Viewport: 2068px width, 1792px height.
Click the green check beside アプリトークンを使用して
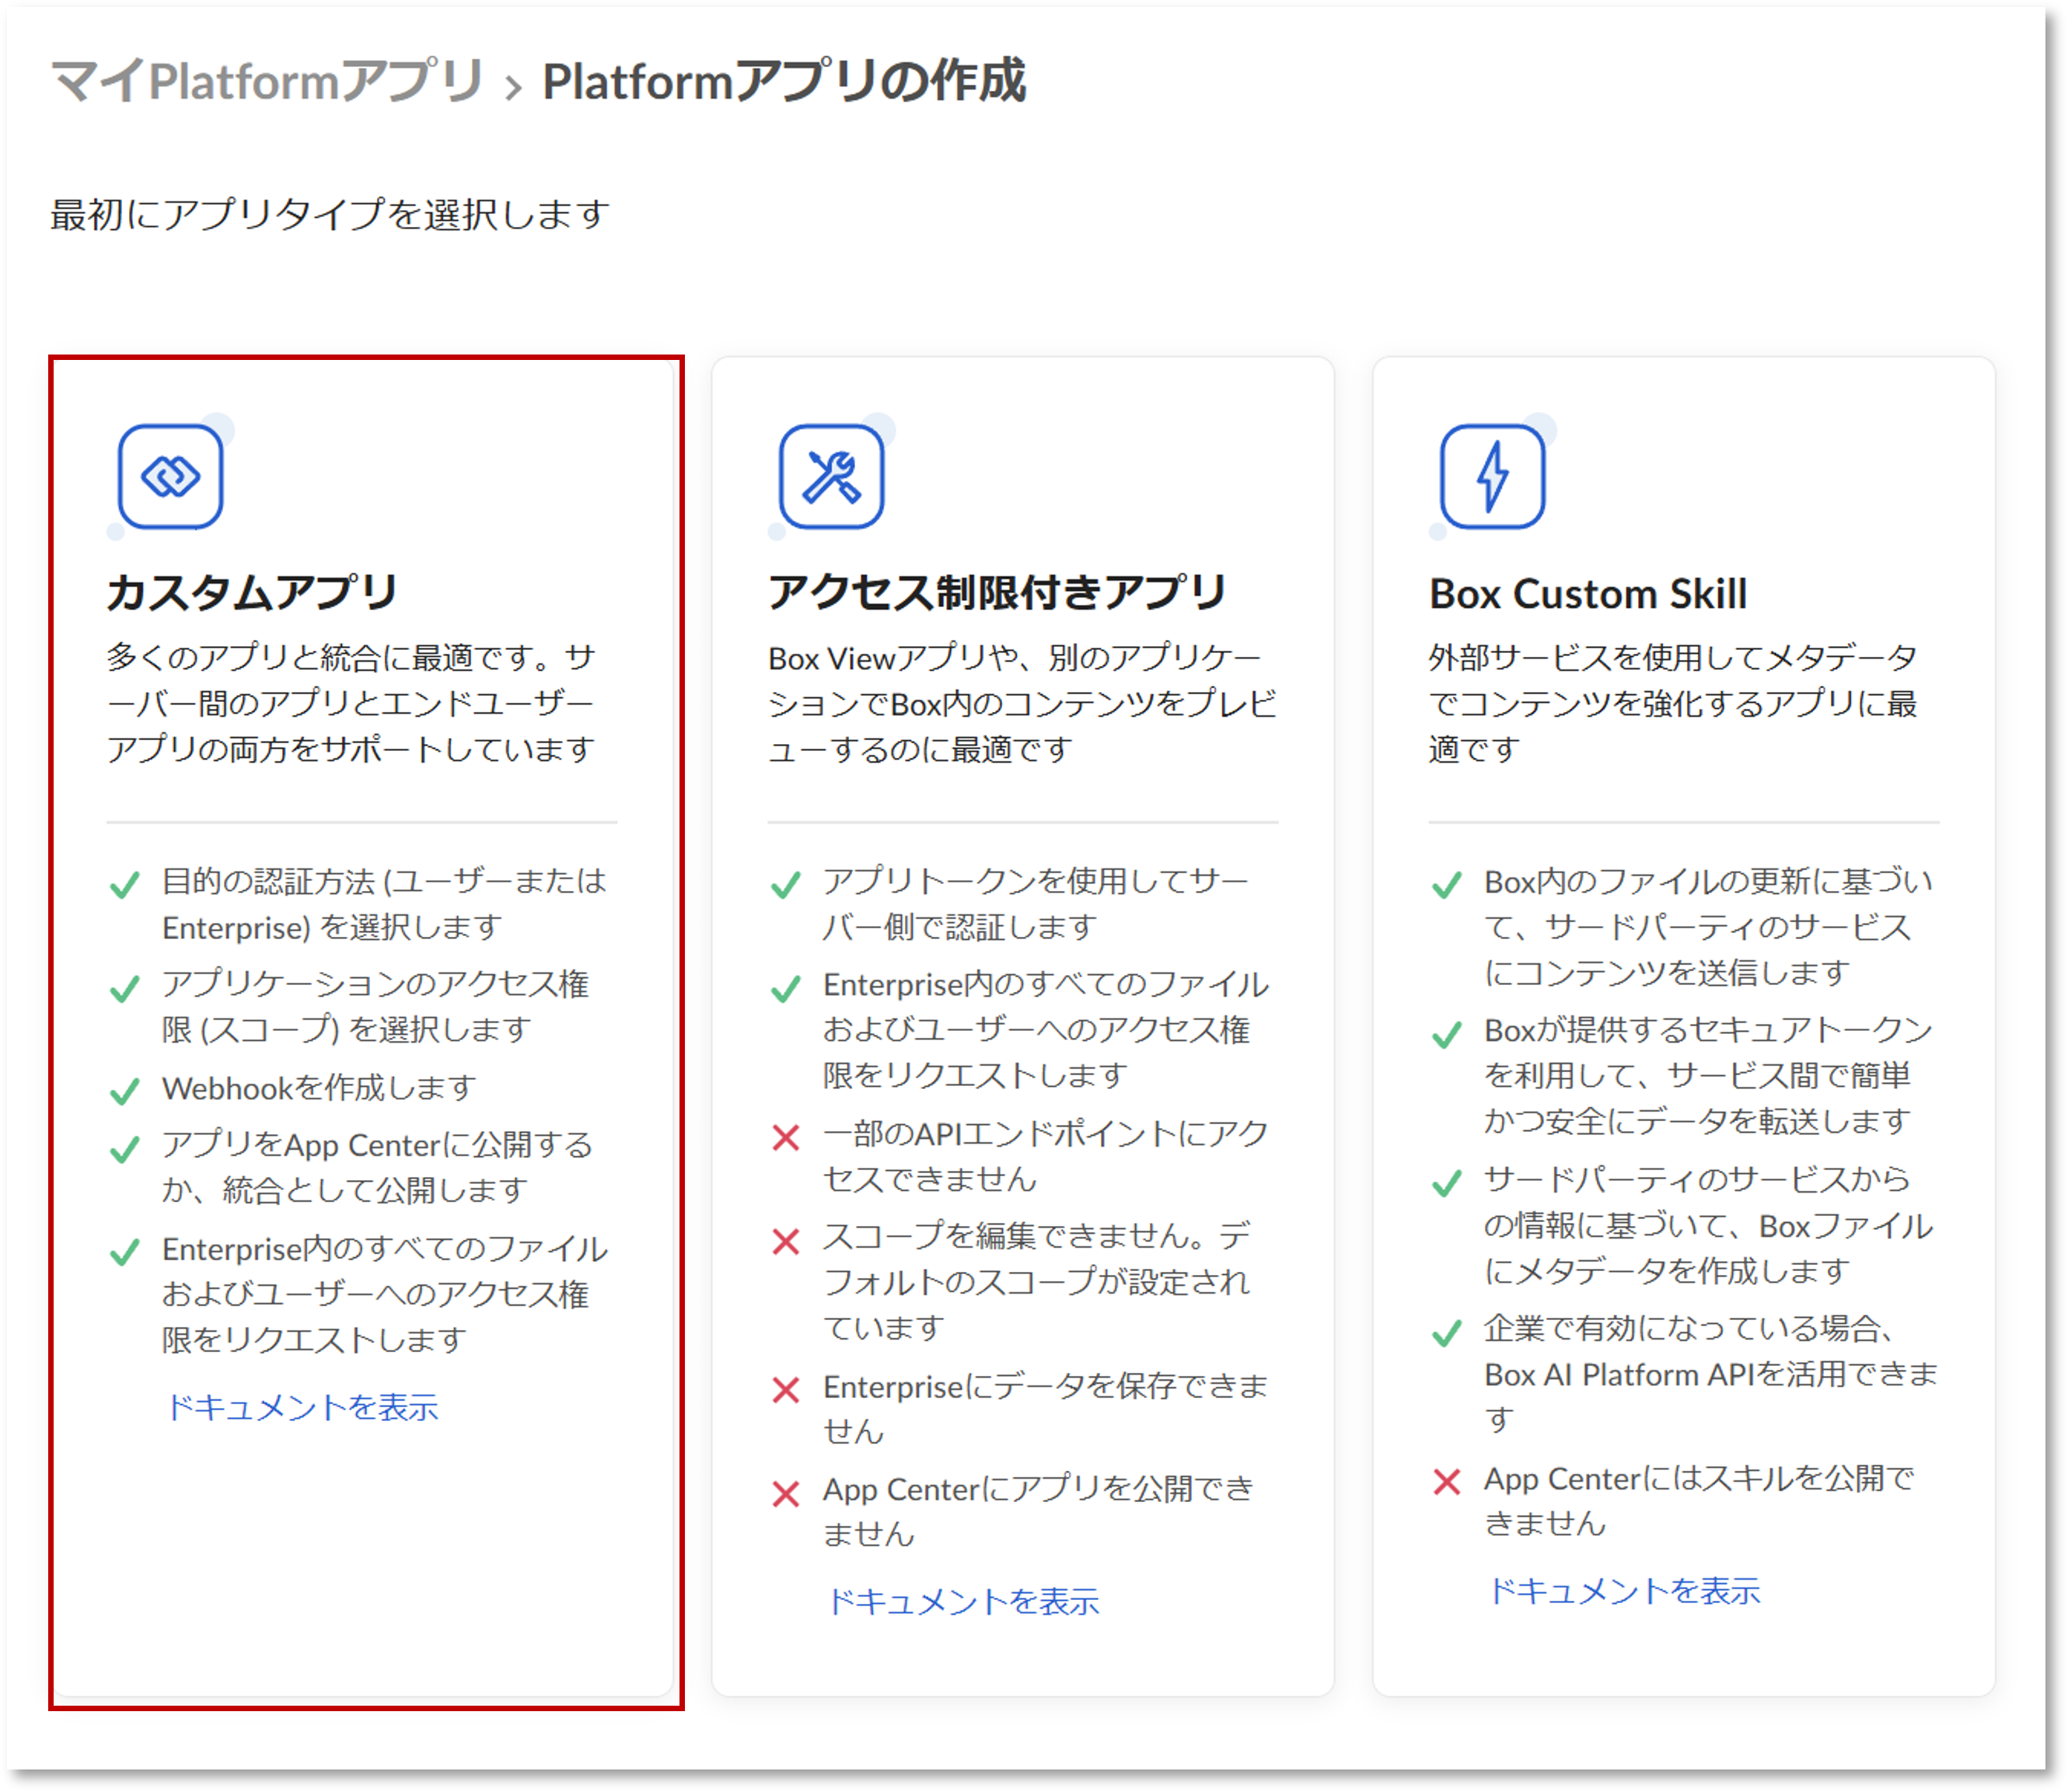[786, 885]
